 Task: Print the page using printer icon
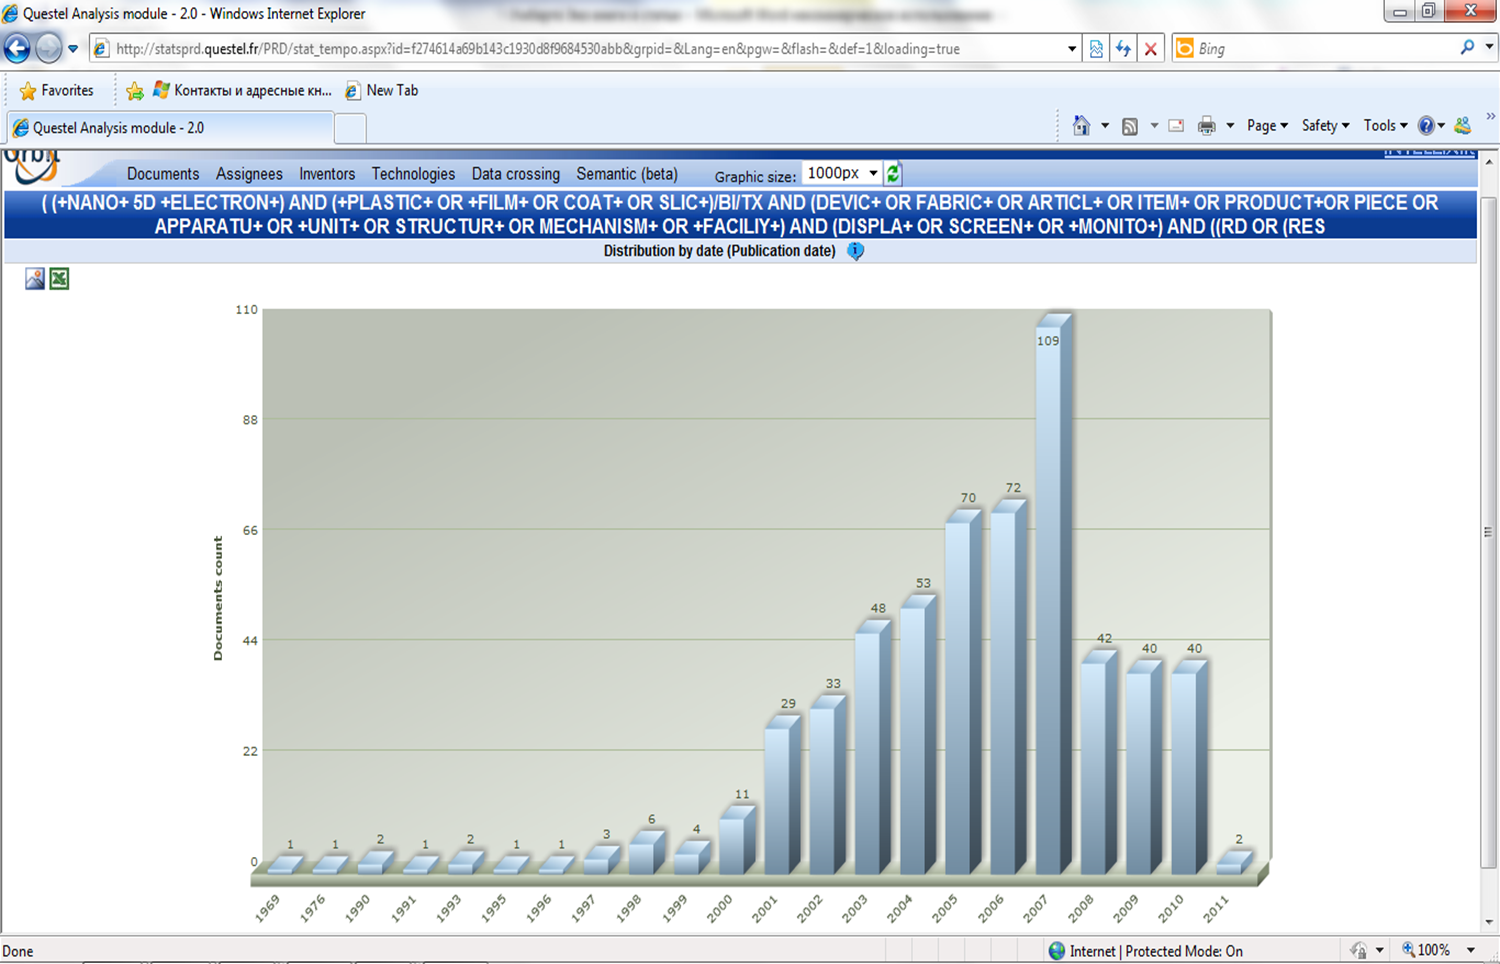(1207, 126)
